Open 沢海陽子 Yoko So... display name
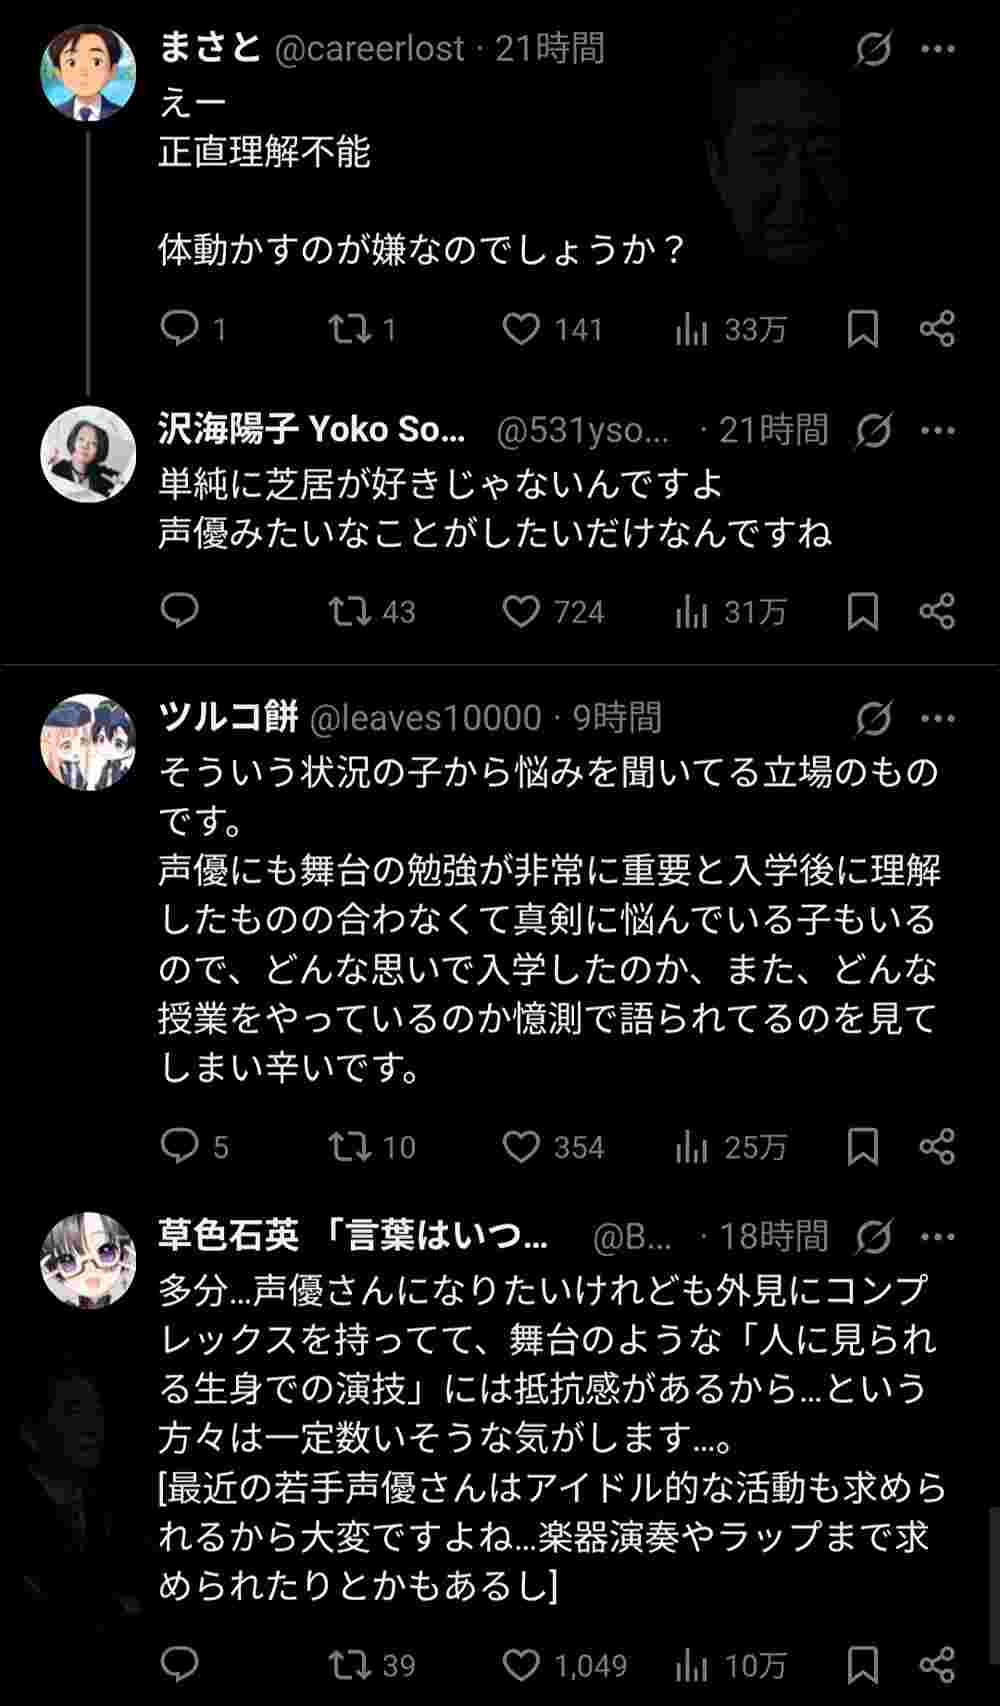Screen dimensions: 1000x1706 click(x=312, y=430)
